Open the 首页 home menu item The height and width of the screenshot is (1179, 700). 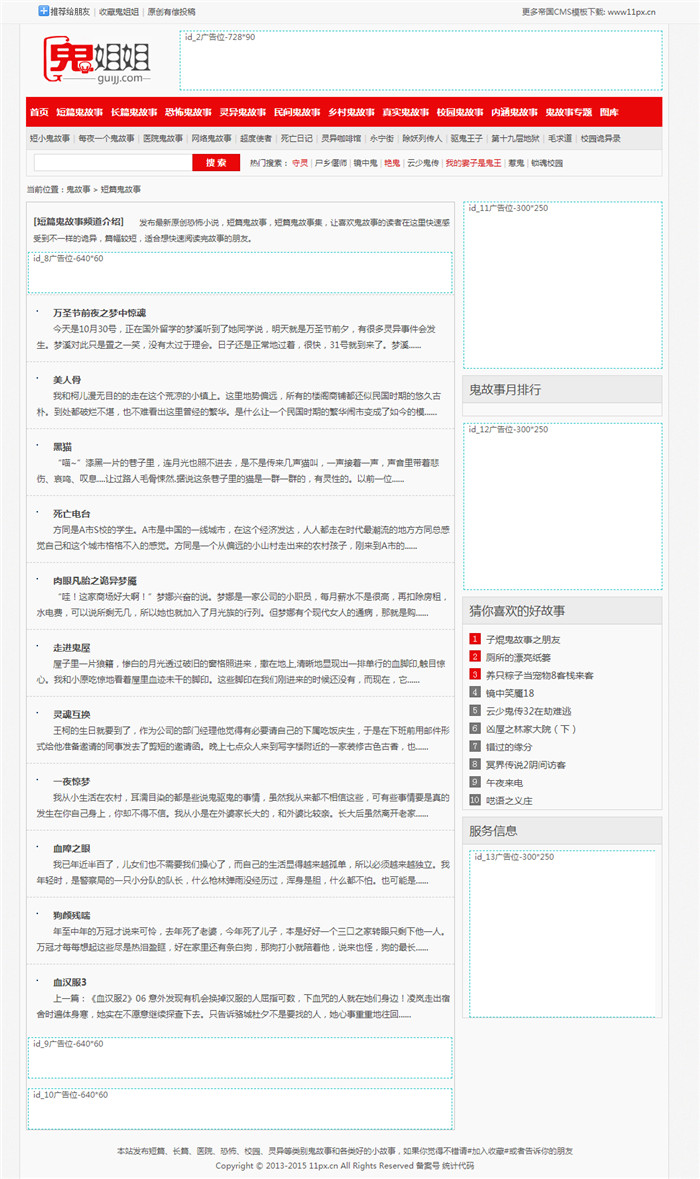tap(39, 112)
